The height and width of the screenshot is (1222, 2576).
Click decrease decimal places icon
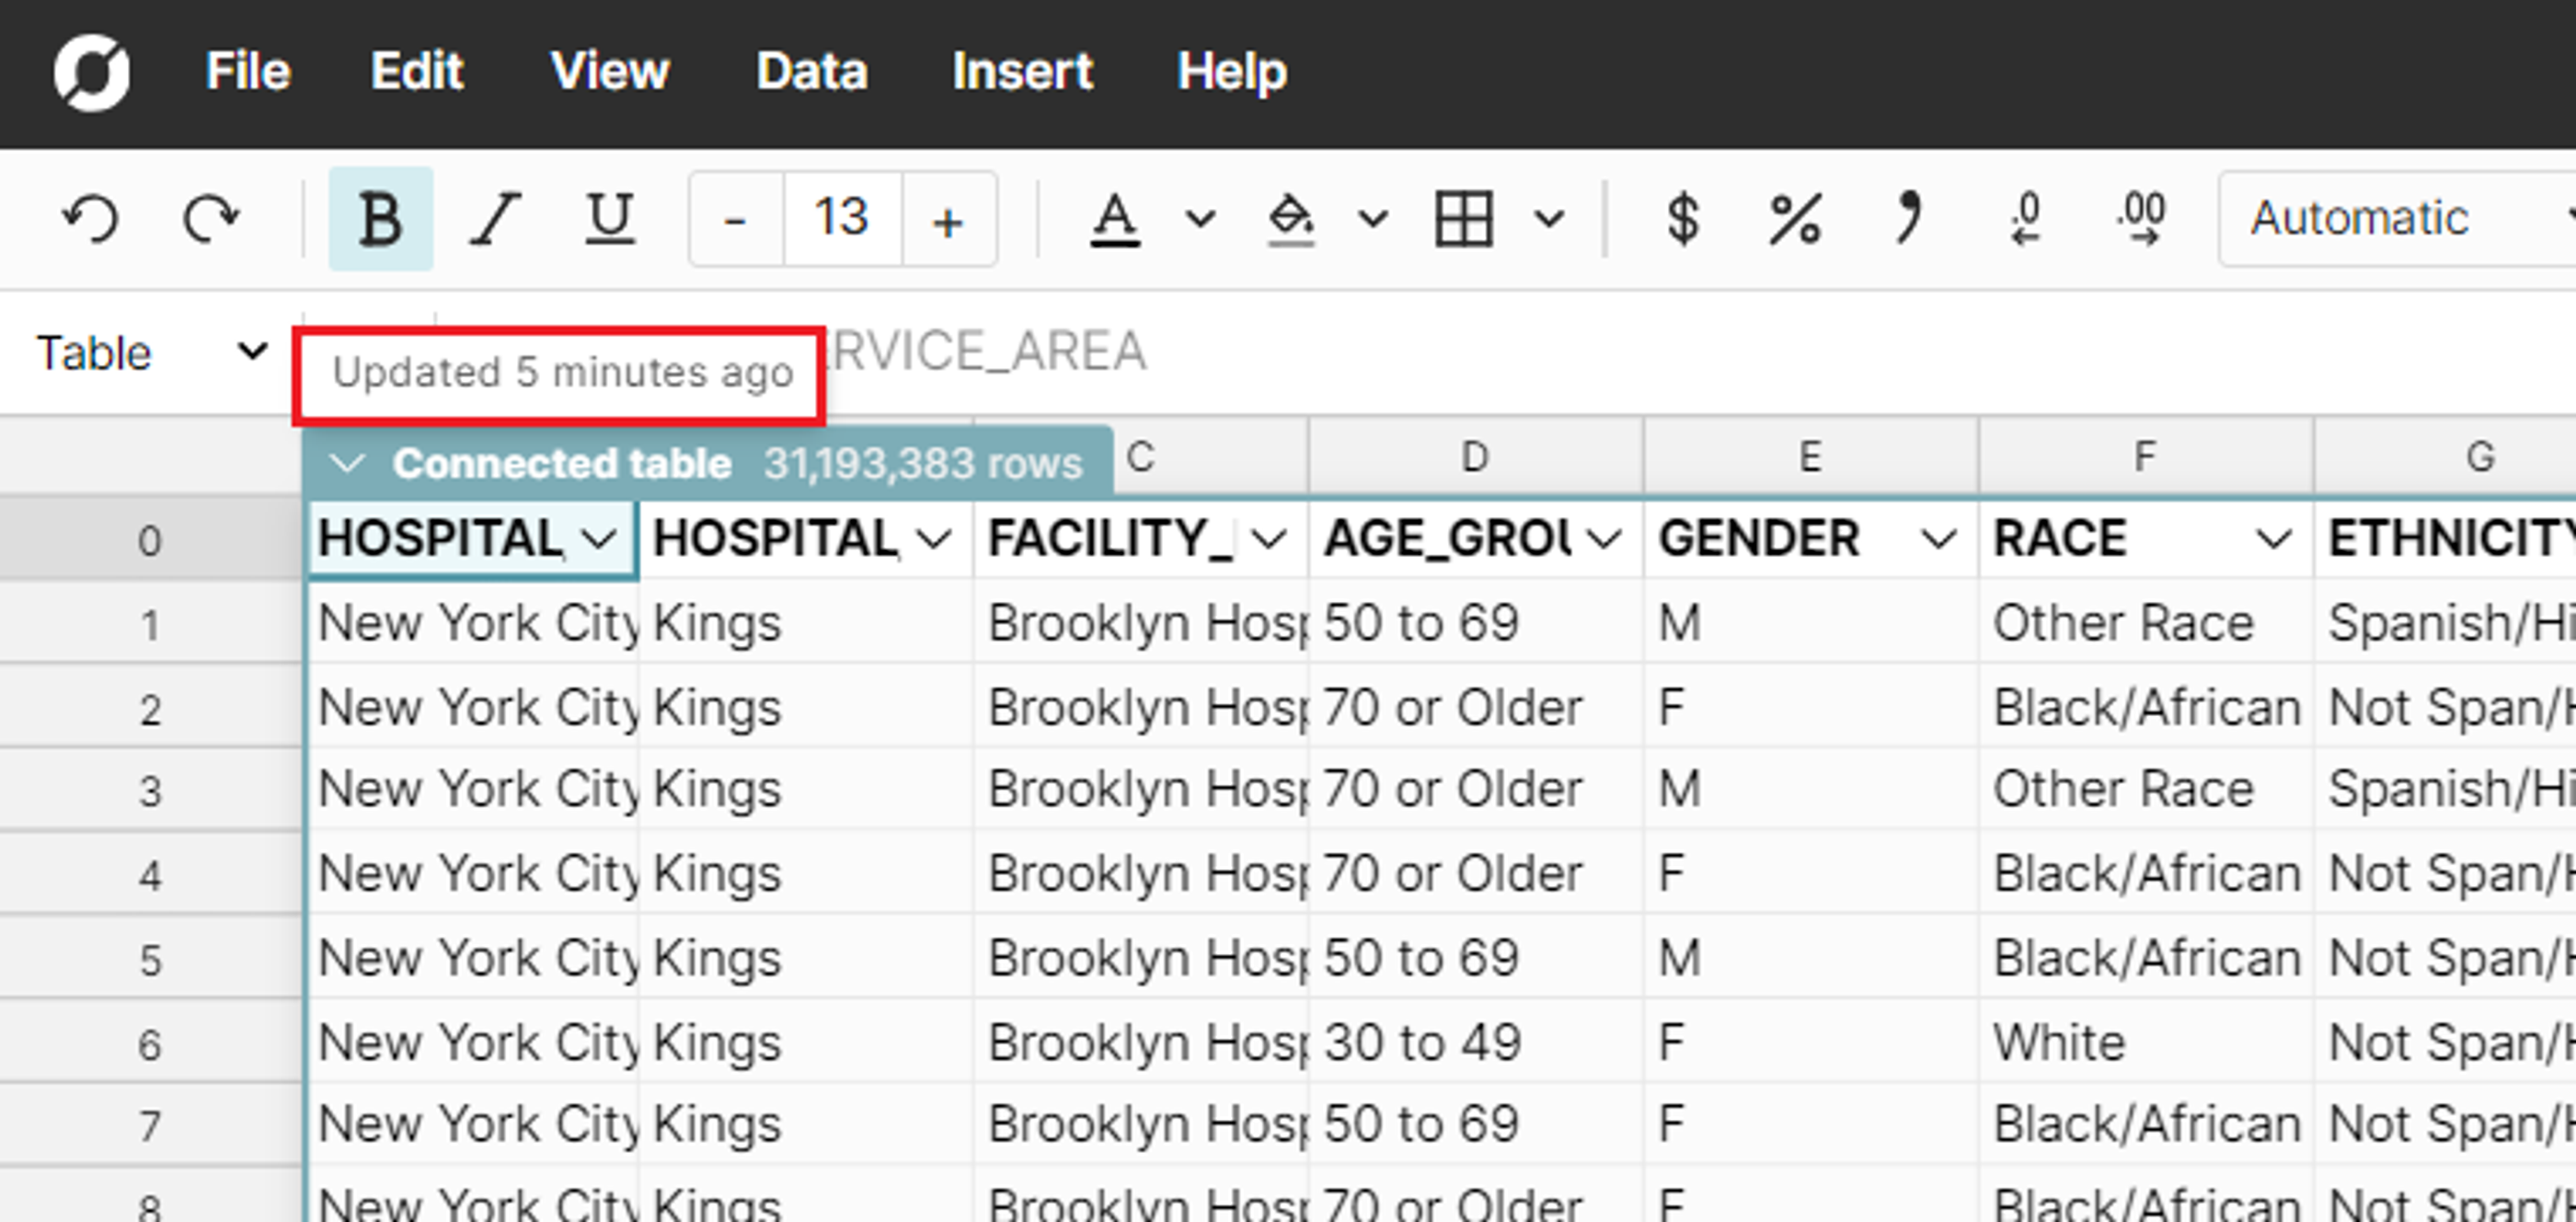[2026, 218]
